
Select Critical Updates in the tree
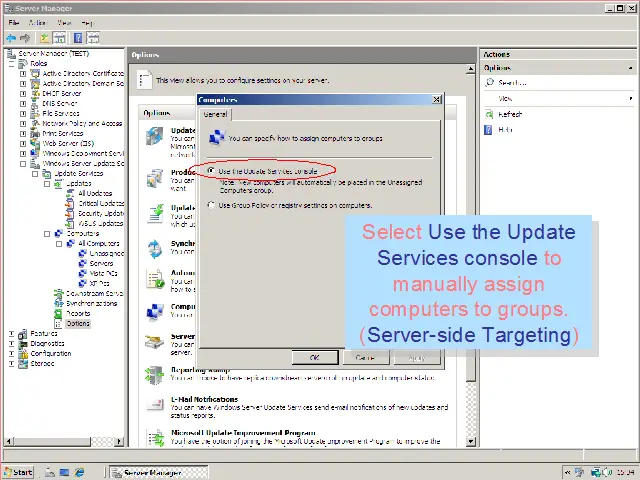[x=101, y=203]
